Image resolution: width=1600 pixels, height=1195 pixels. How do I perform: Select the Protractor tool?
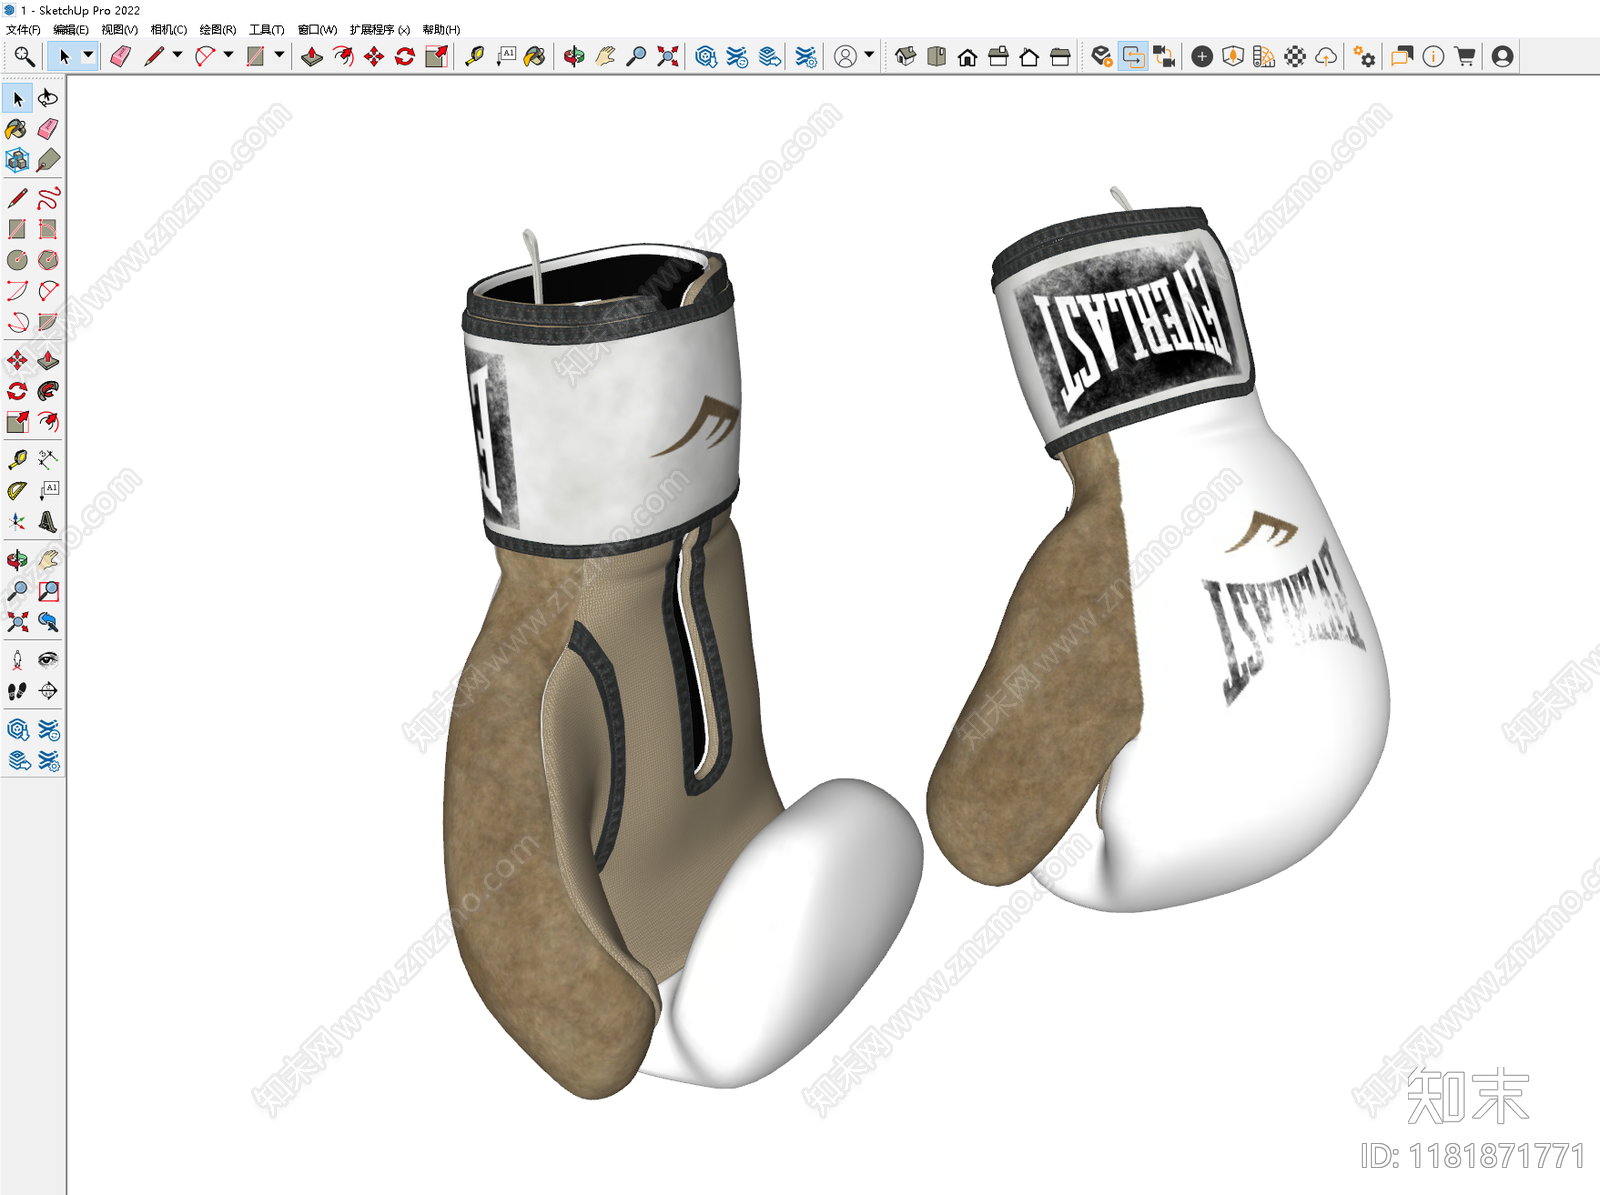(17, 491)
